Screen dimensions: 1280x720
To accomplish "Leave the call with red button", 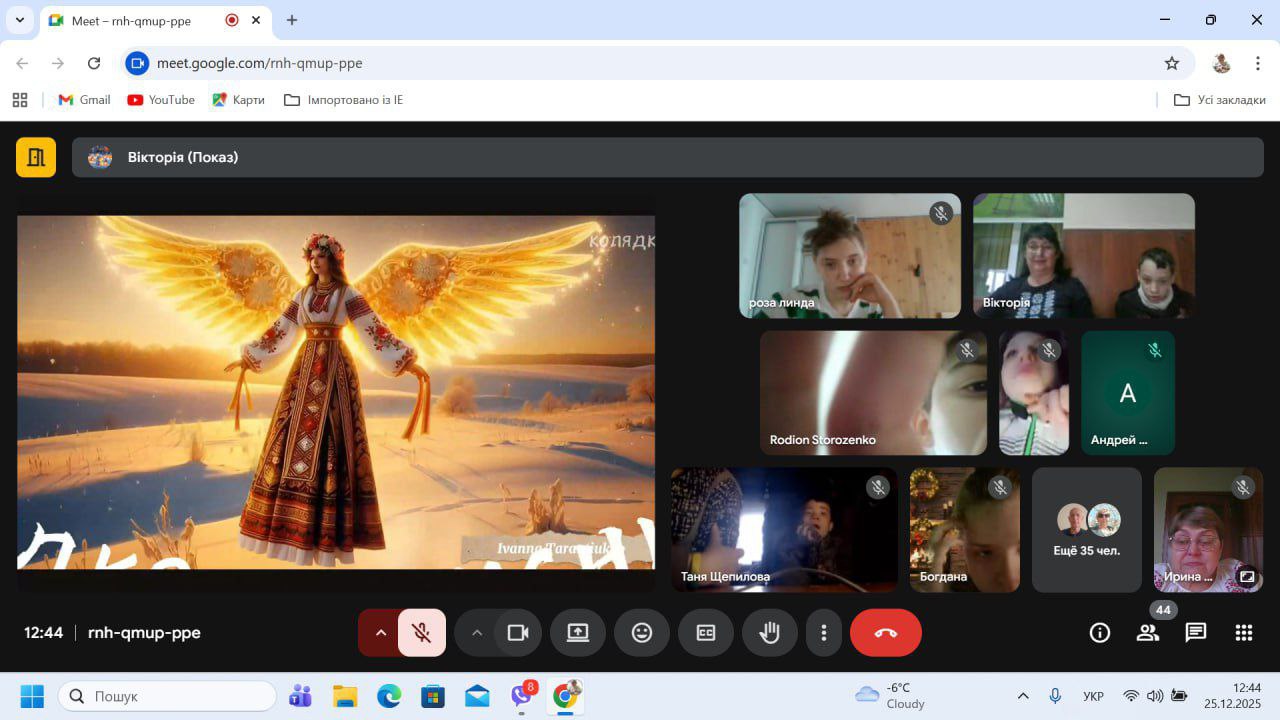I will (885, 633).
